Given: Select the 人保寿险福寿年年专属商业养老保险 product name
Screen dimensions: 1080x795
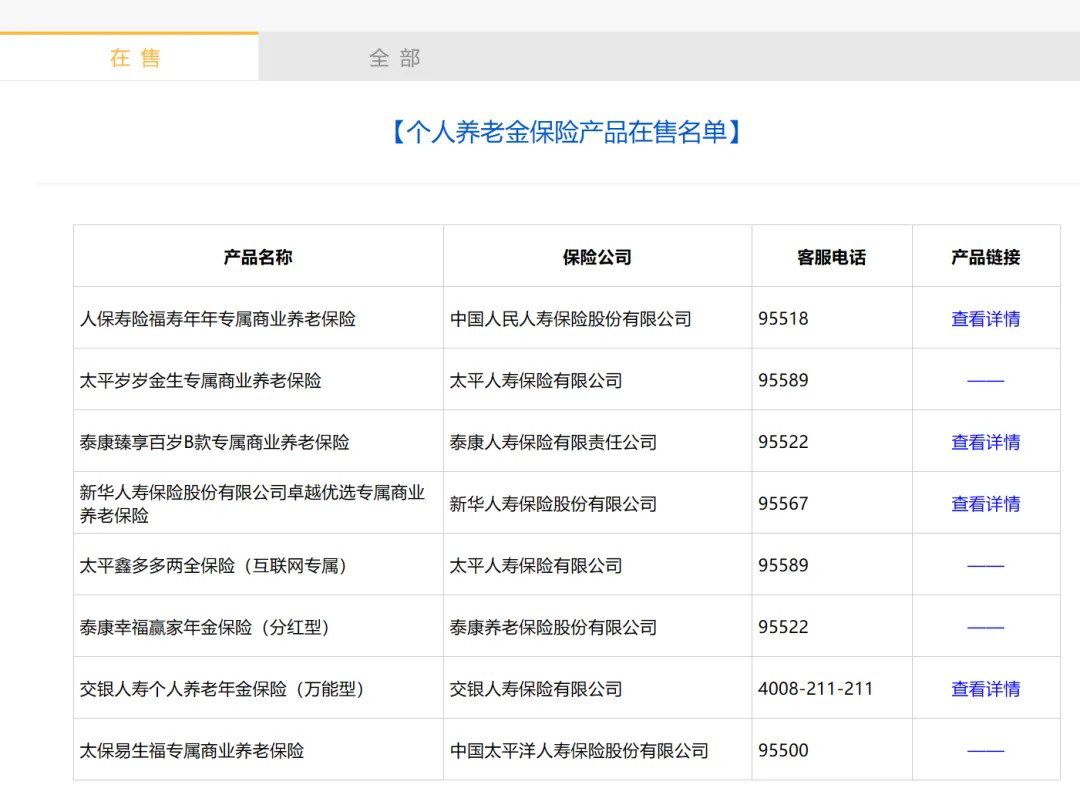Looking at the screenshot, I should [x=218, y=319].
